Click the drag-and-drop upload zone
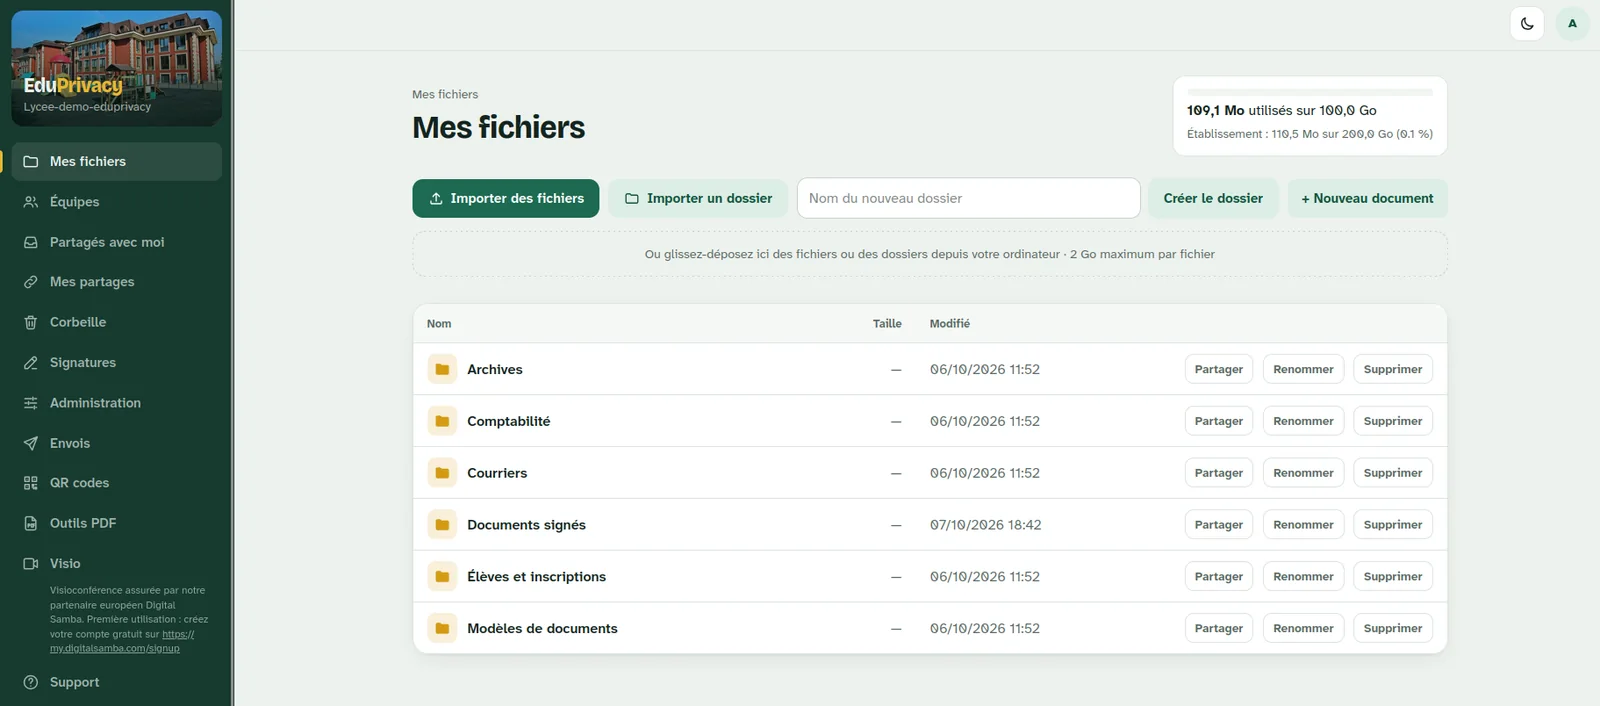This screenshot has width=1600, height=706. click(x=930, y=254)
